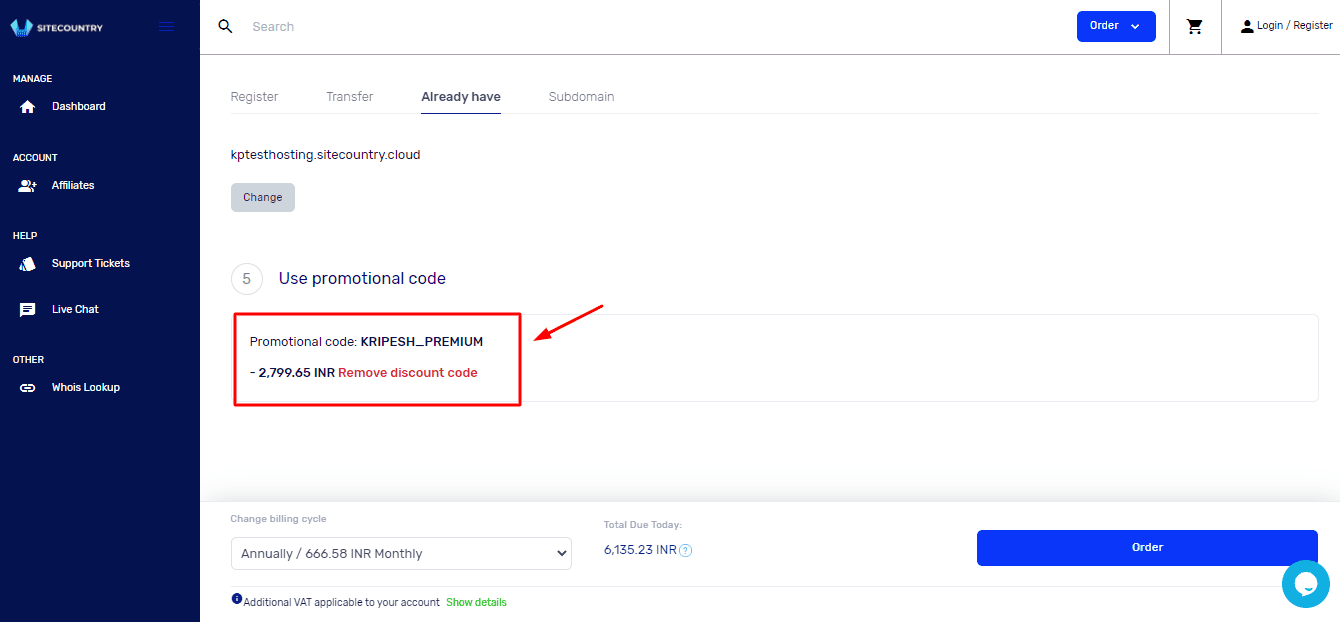
Task: Select the Subdomain tab
Action: (x=581, y=97)
